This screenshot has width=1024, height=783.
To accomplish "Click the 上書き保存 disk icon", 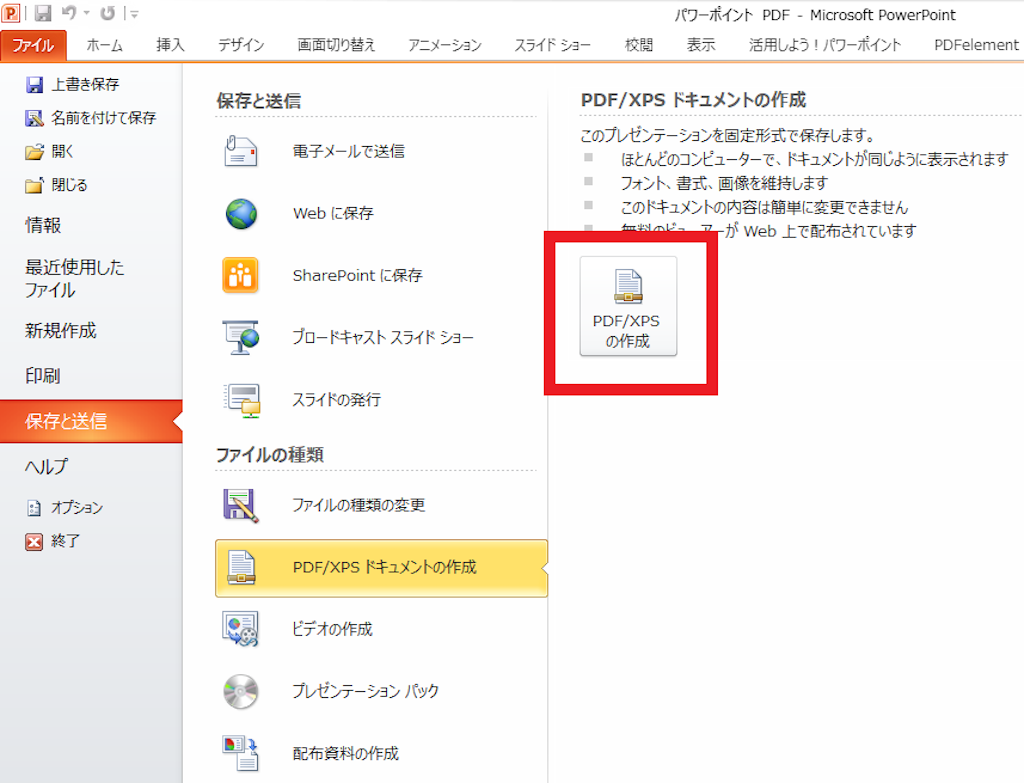I will pos(34,84).
